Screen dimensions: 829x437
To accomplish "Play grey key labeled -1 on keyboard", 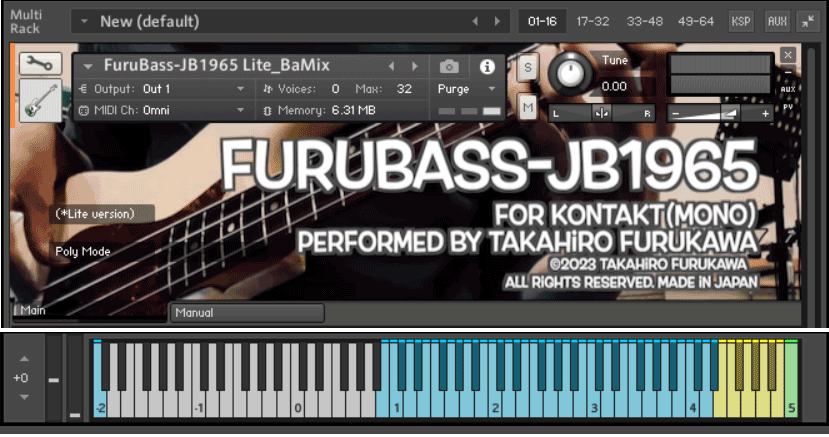I will tap(199, 407).
